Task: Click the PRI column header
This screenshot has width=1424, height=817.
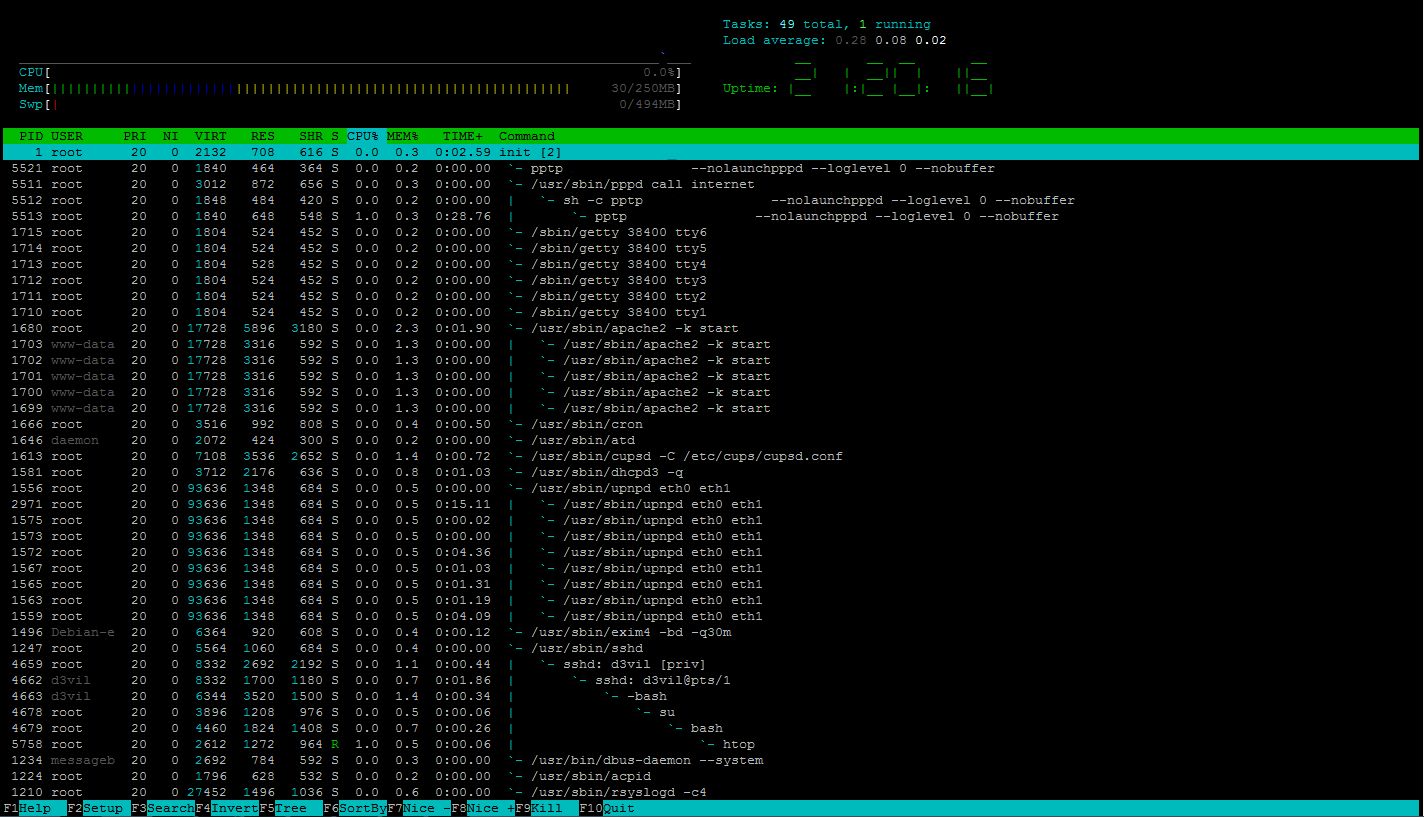Action: 135,136
